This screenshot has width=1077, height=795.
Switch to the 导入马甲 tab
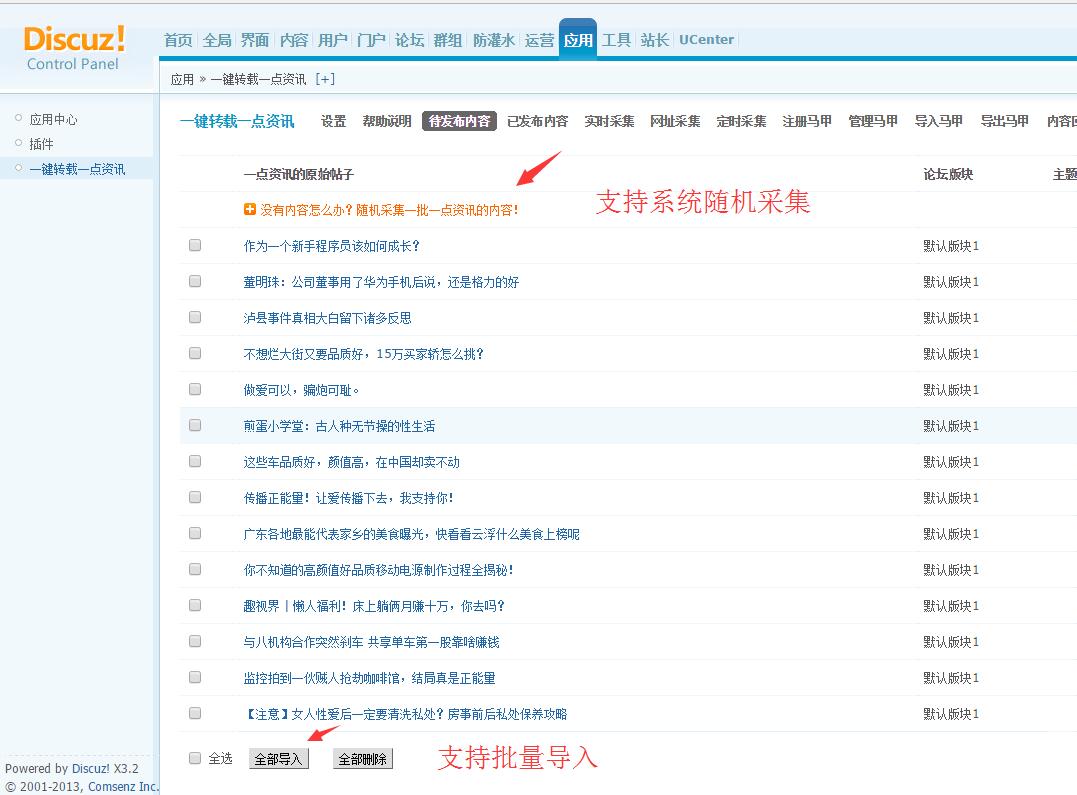[x=938, y=121]
